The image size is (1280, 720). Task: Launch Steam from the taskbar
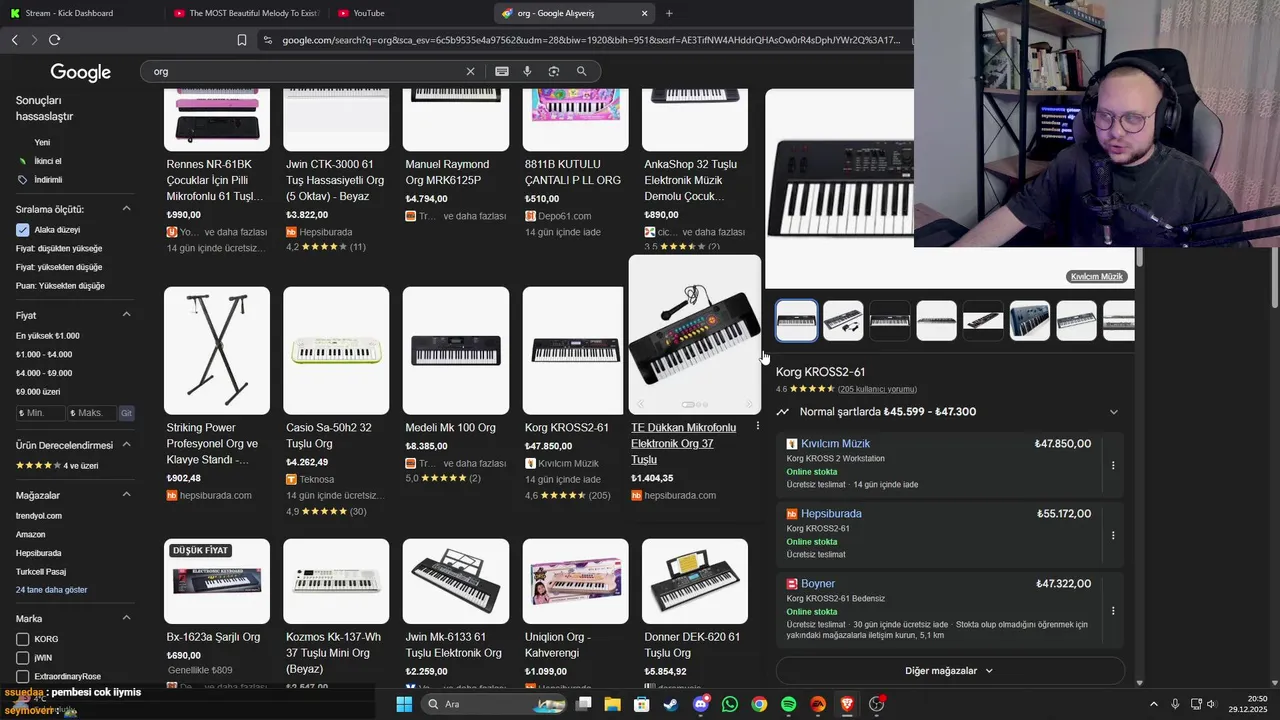670,704
